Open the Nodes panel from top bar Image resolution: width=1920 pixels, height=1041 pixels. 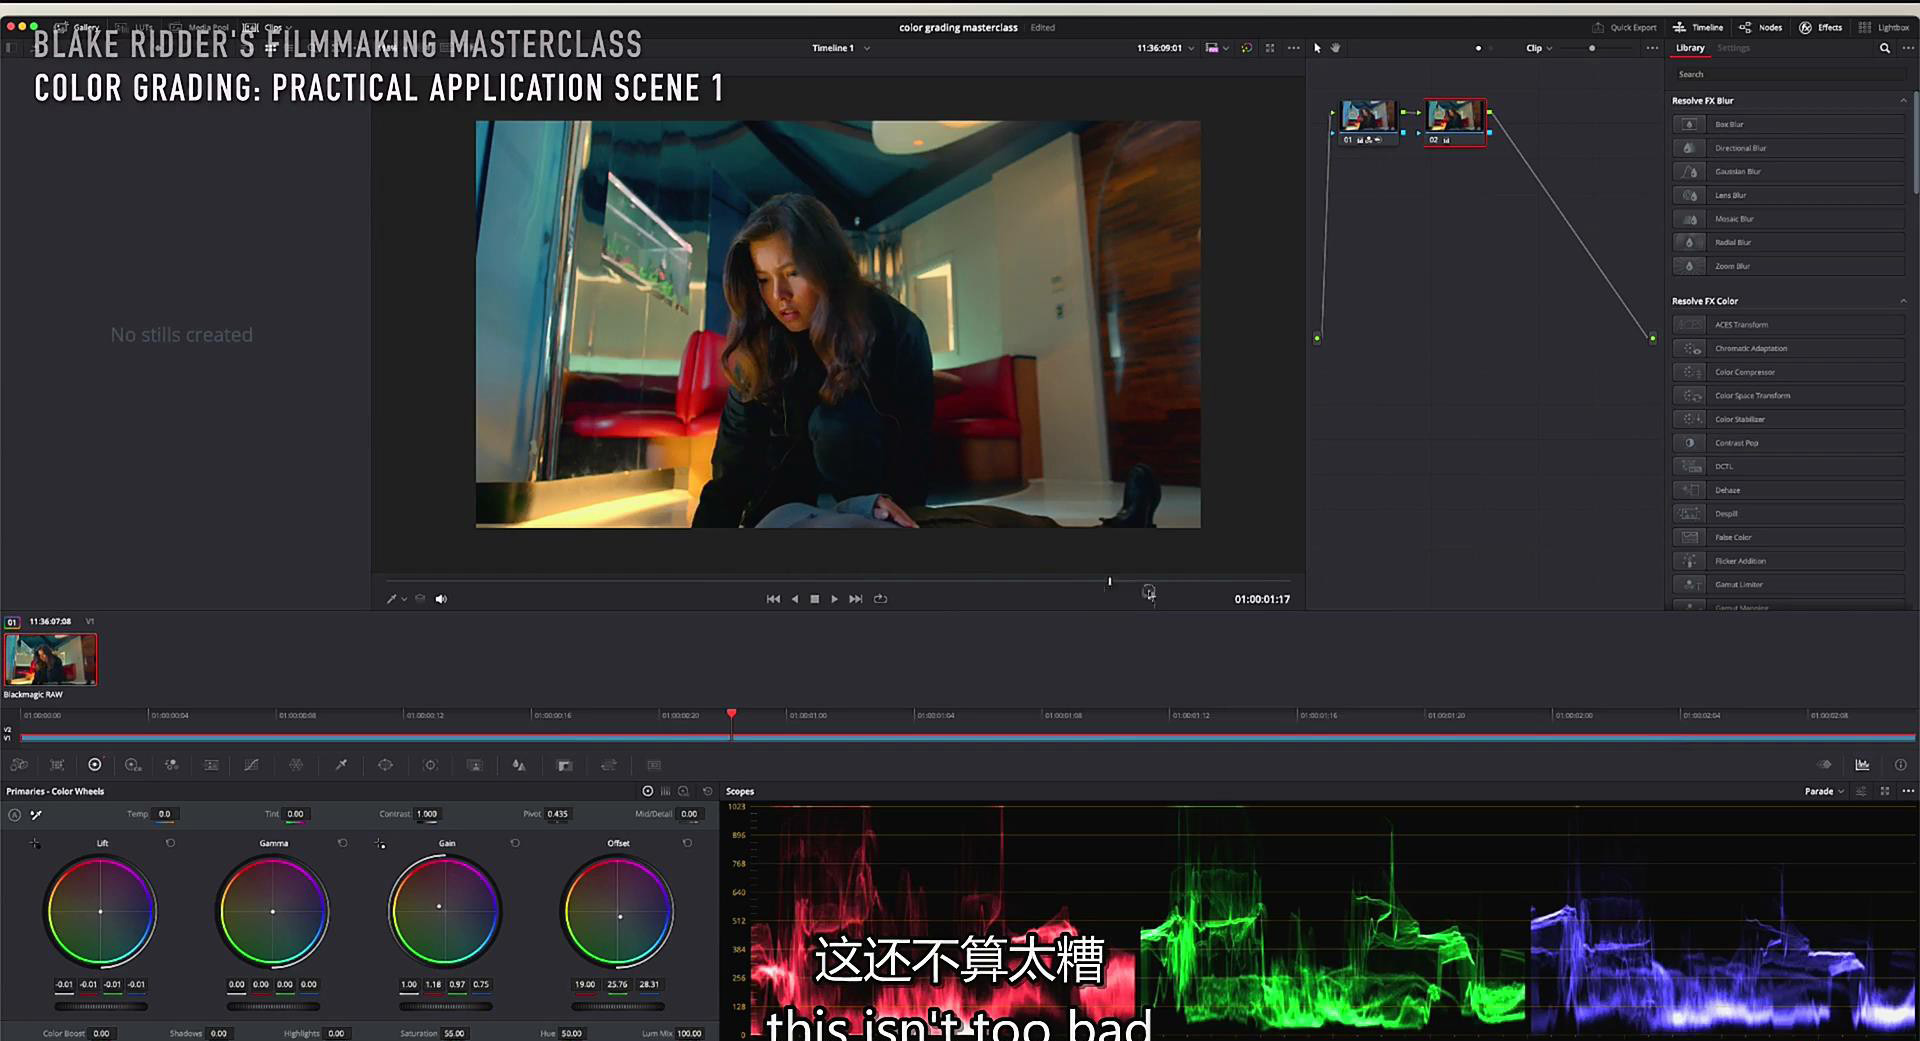click(x=1760, y=27)
